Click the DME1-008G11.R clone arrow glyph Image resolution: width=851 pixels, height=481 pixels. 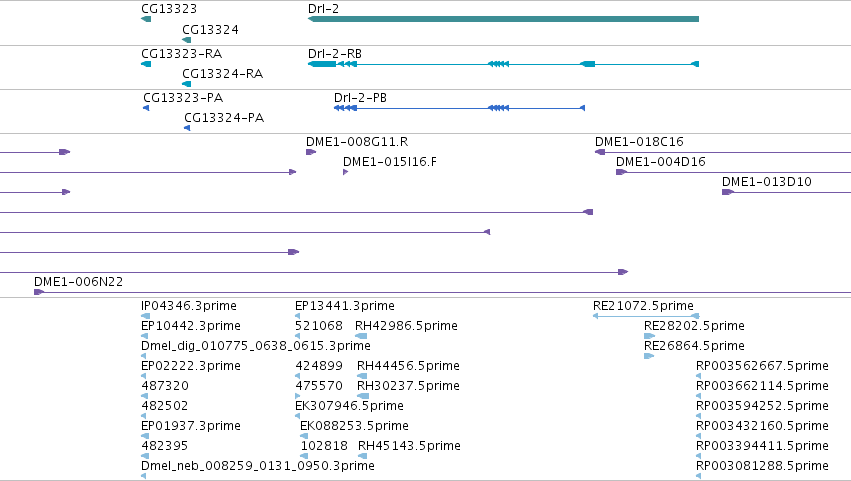tap(311, 152)
